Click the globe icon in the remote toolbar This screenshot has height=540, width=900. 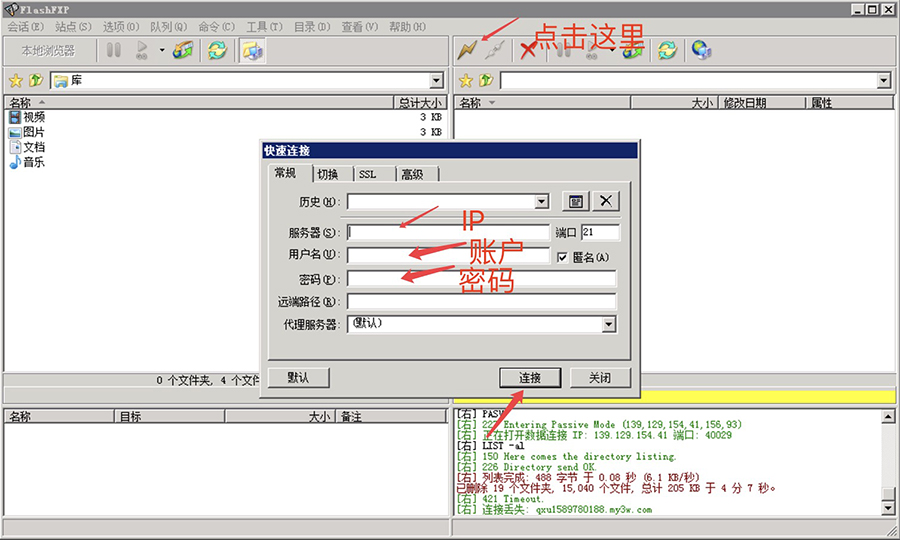point(701,50)
